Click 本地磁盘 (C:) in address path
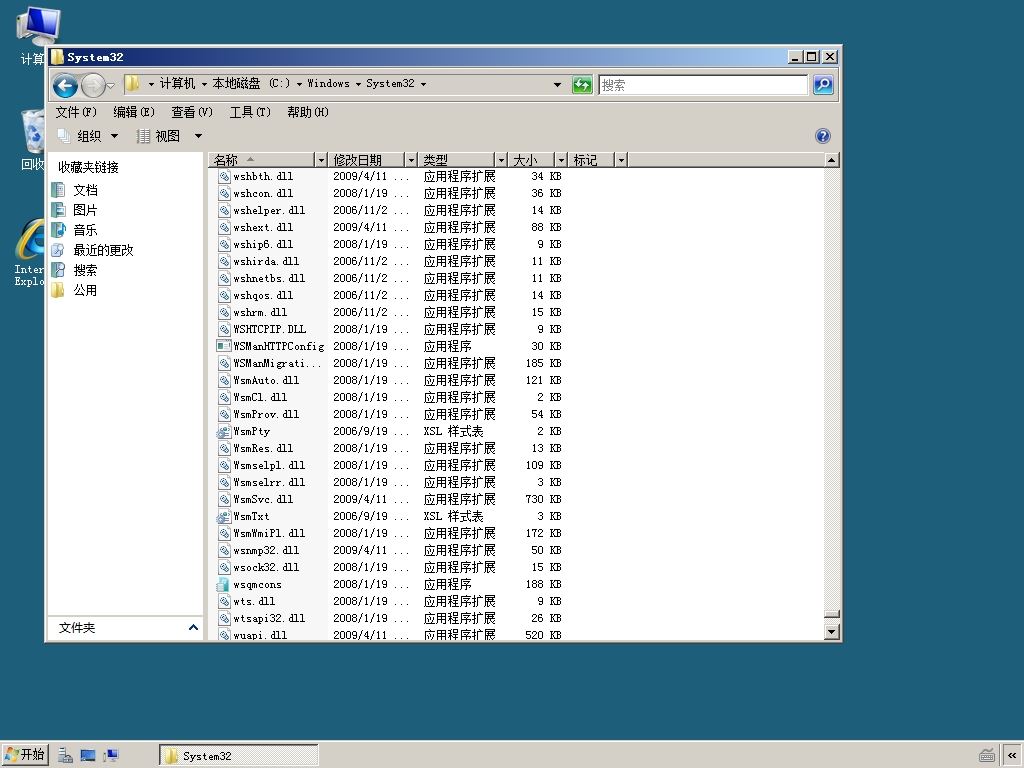The image size is (1024, 768). [x=251, y=84]
